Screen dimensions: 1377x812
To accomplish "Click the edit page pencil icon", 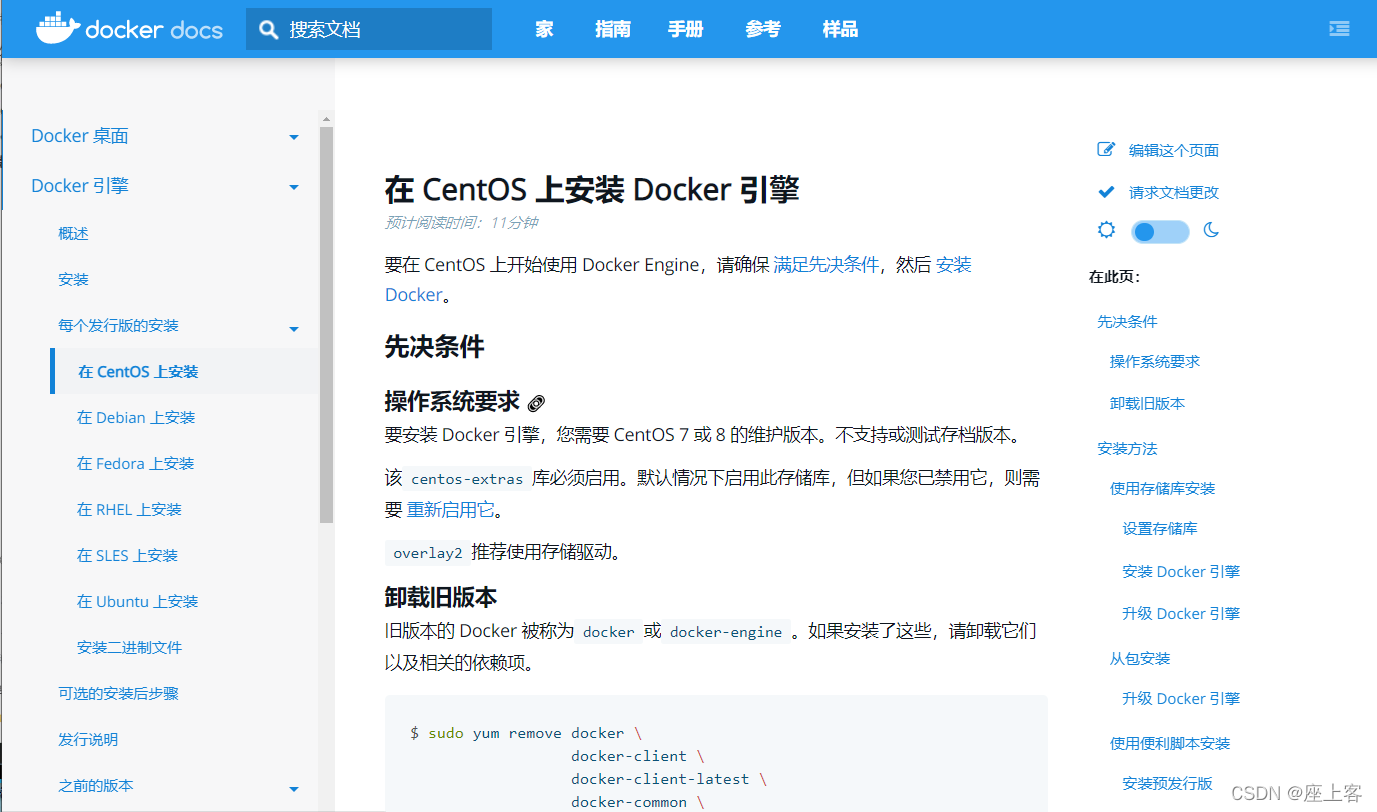I will [1106, 149].
